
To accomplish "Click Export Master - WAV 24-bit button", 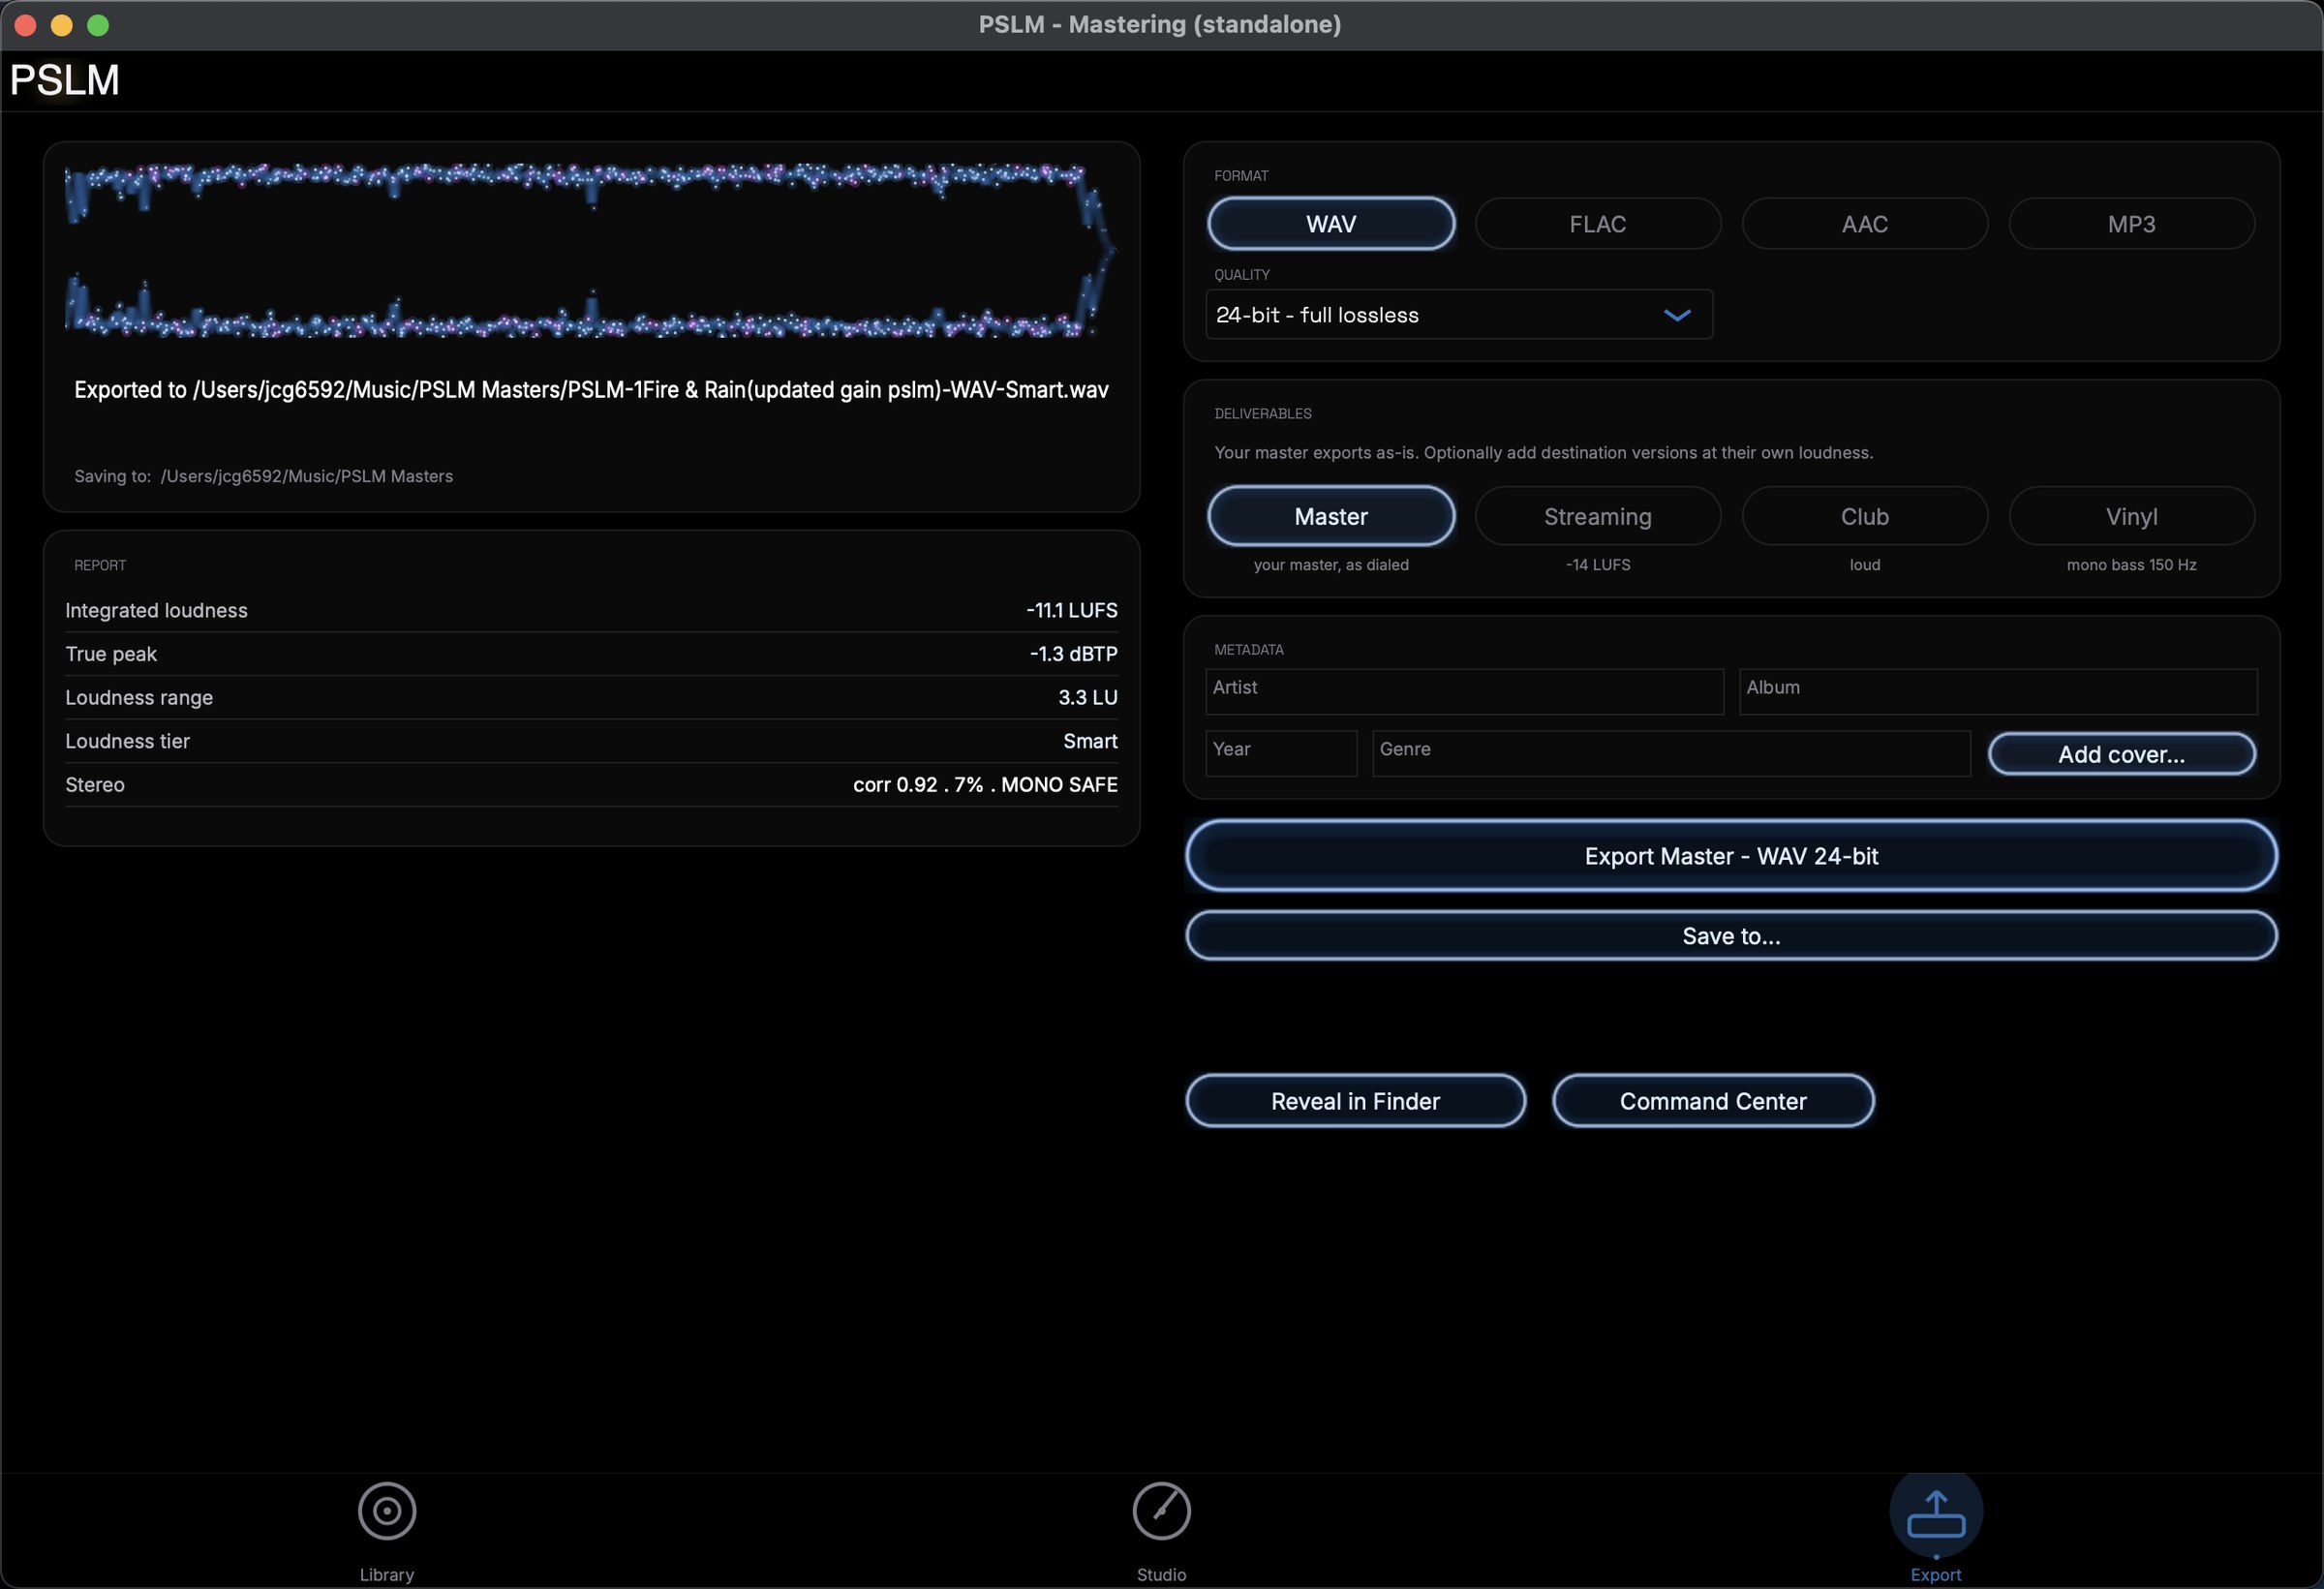I will pyautogui.click(x=1731, y=856).
